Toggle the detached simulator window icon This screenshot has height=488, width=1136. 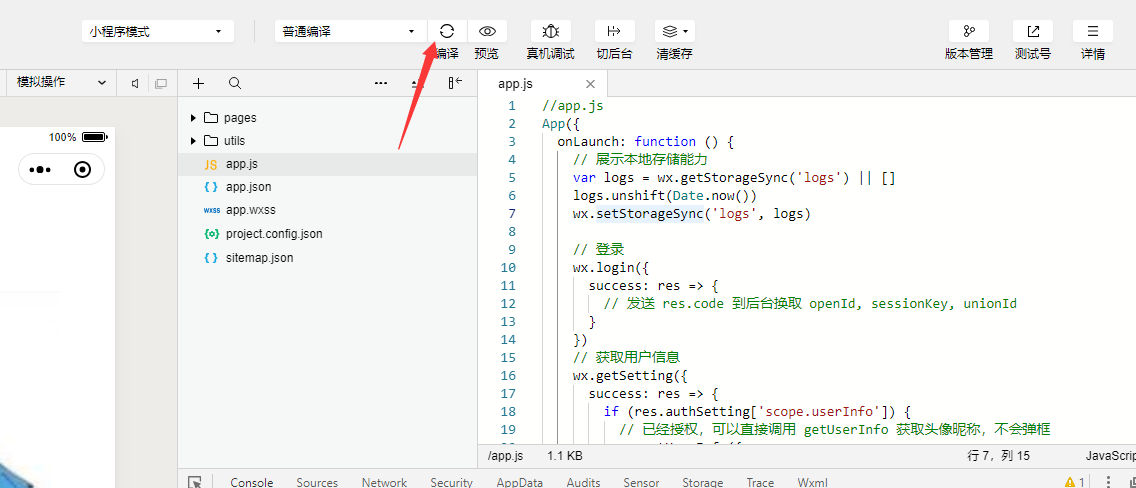tap(160, 83)
